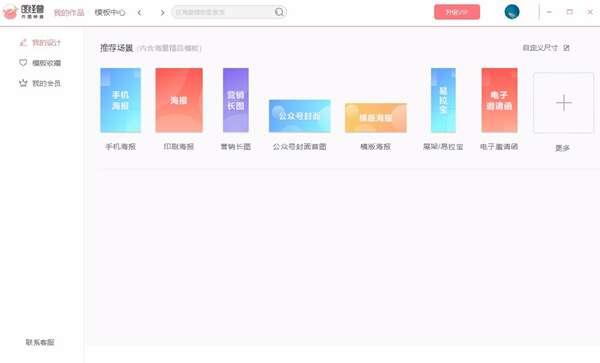The width and height of the screenshot is (600, 363).
Task: Choose the 公众号封面 blue banner thumbnail
Action: click(300, 116)
